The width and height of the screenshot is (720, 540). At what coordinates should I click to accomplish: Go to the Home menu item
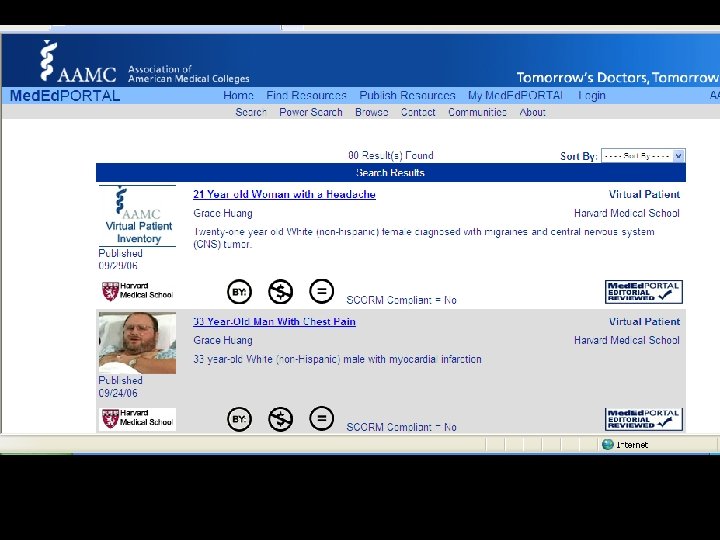tap(238, 96)
